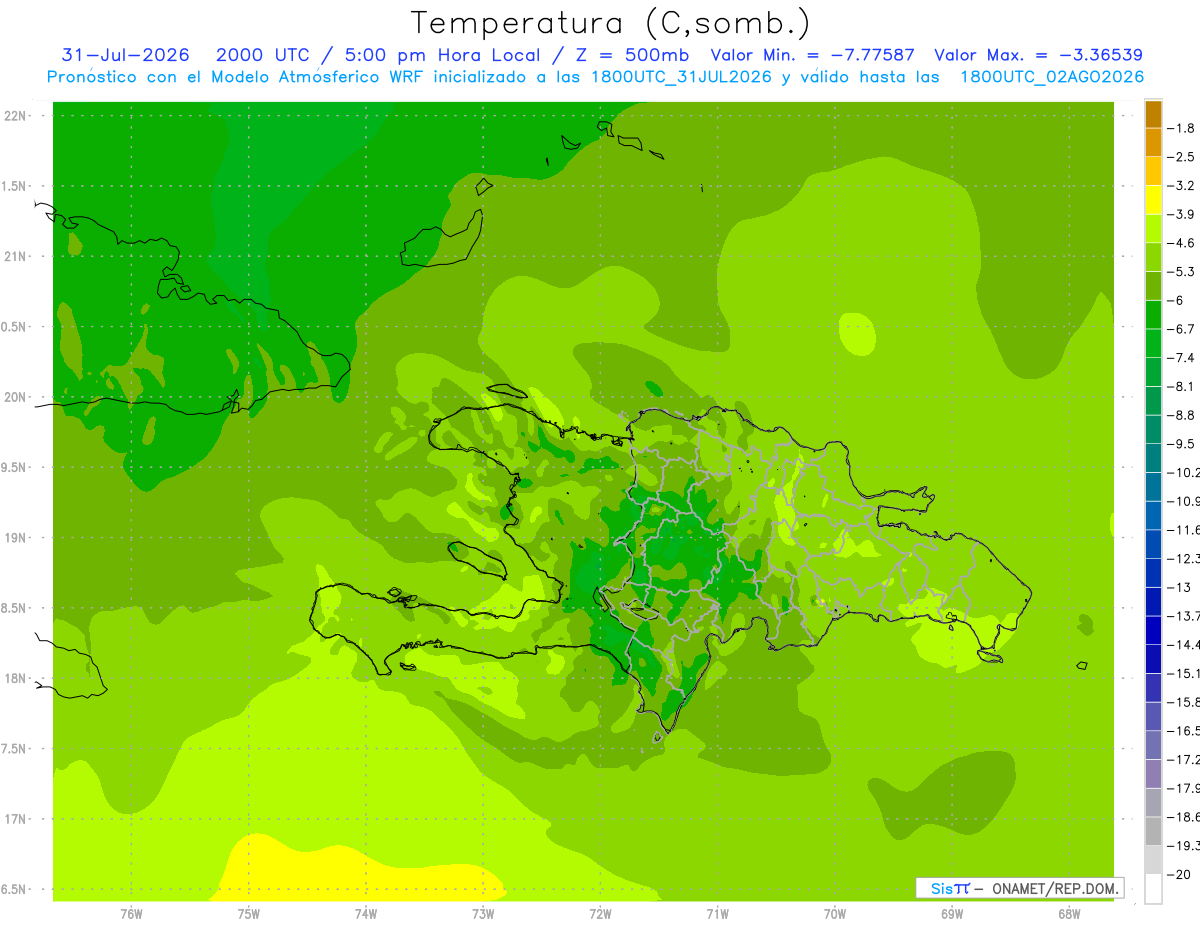Click the '-17.9' legend value
1200x927 pixels.
(1183, 788)
